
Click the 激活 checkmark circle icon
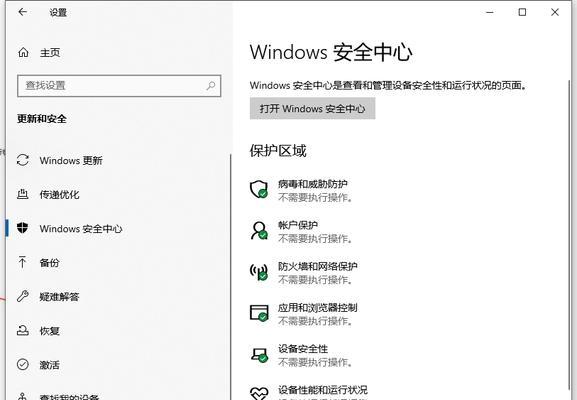point(23,364)
